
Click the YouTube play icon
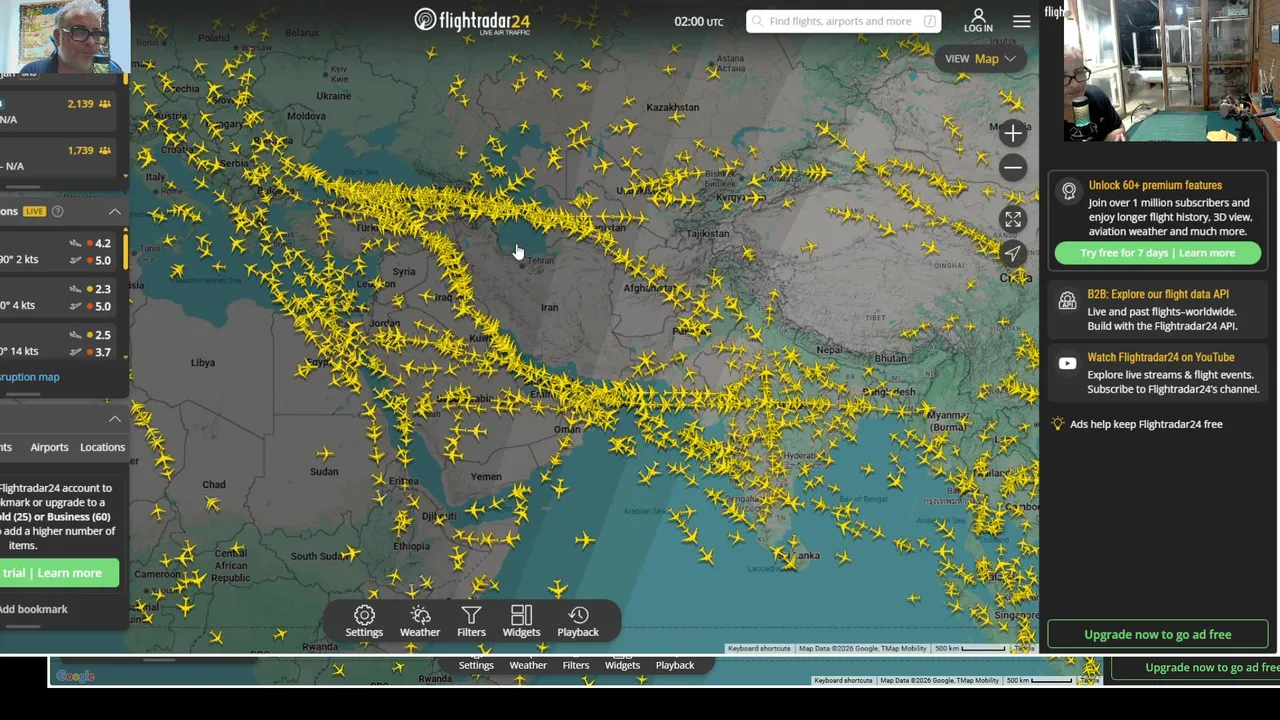tap(1068, 364)
